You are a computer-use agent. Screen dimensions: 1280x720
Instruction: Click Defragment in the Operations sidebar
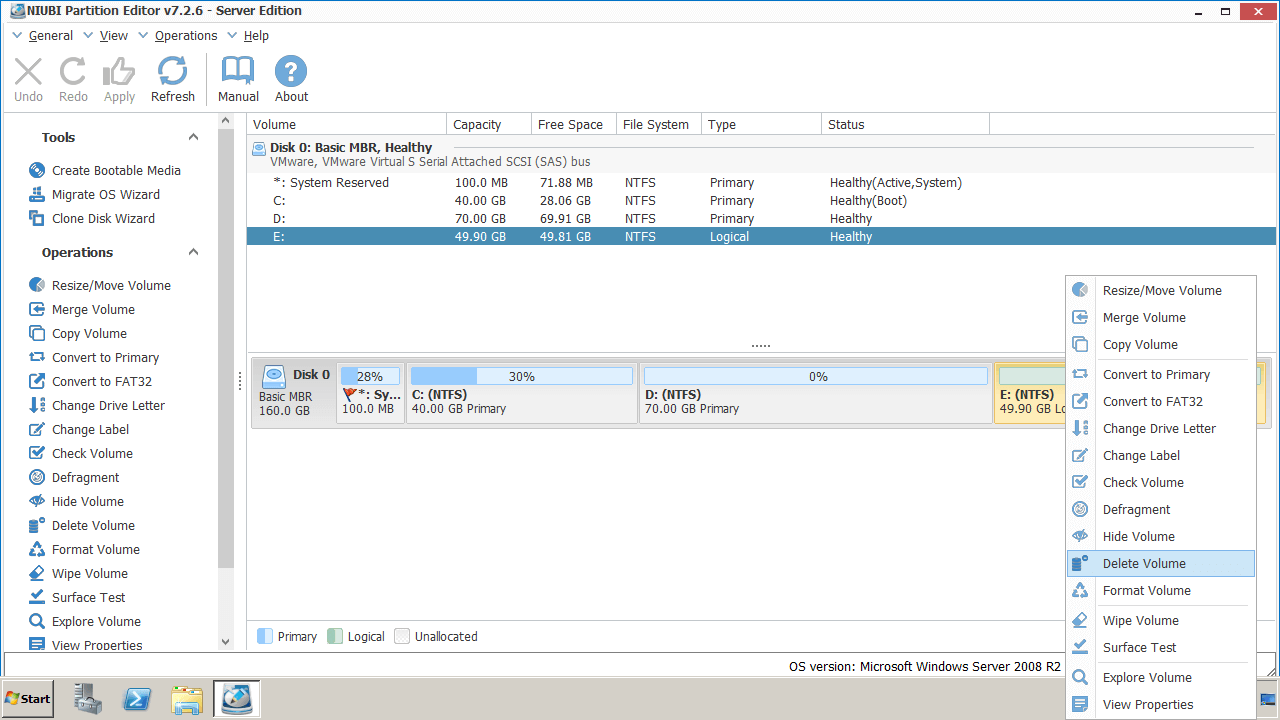(85, 477)
